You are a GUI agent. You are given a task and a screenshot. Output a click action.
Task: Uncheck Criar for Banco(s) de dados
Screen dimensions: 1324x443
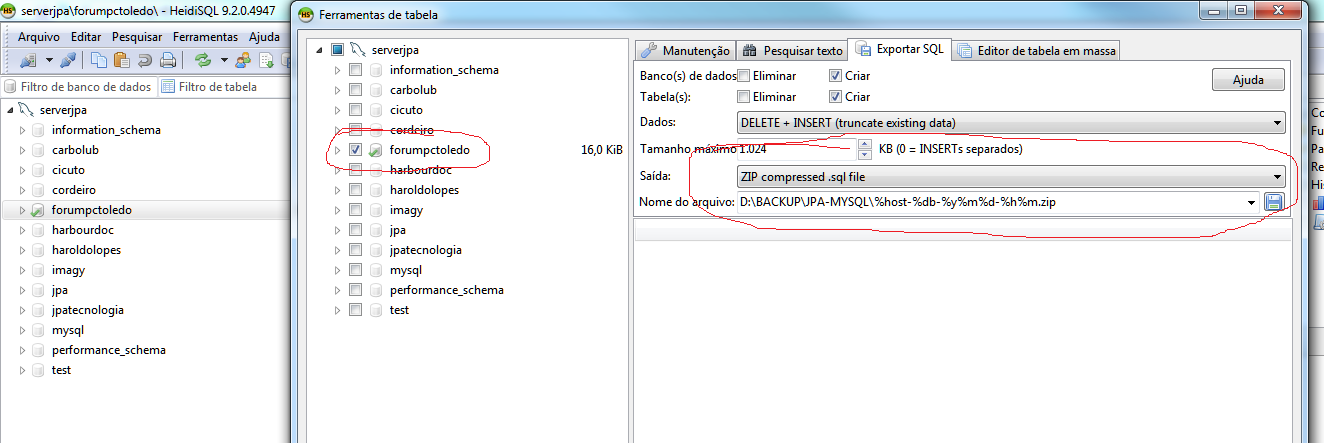[x=835, y=76]
